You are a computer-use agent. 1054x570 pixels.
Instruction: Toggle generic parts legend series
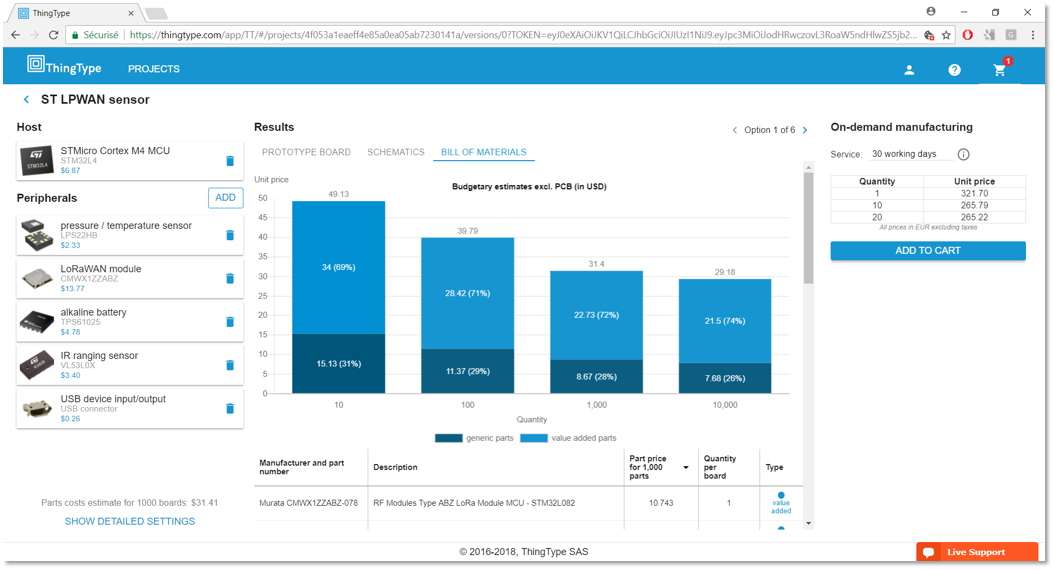click(x=477, y=438)
